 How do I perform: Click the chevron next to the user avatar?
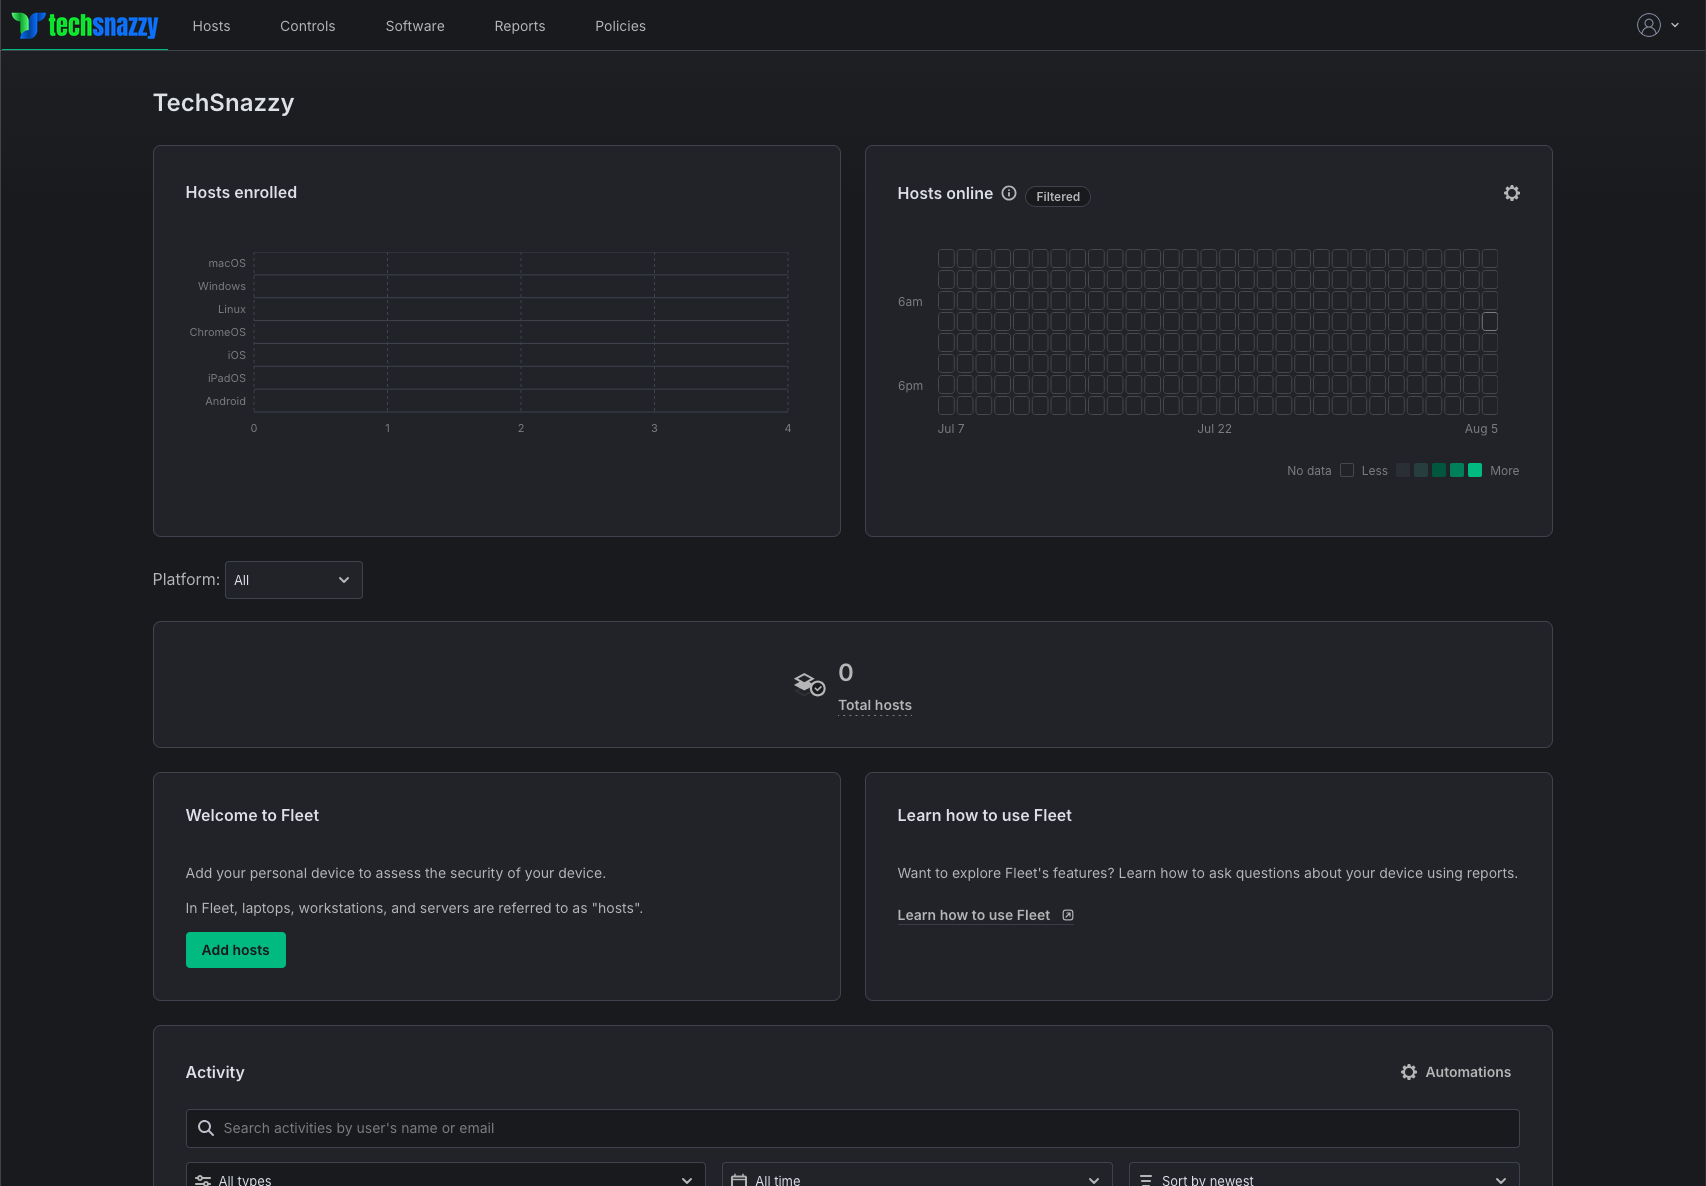pos(1675,25)
